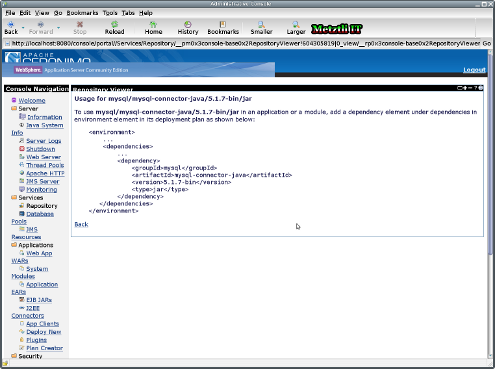Open the Tools menu
Image resolution: width=495 pixels, height=369 pixels.
tap(110, 13)
